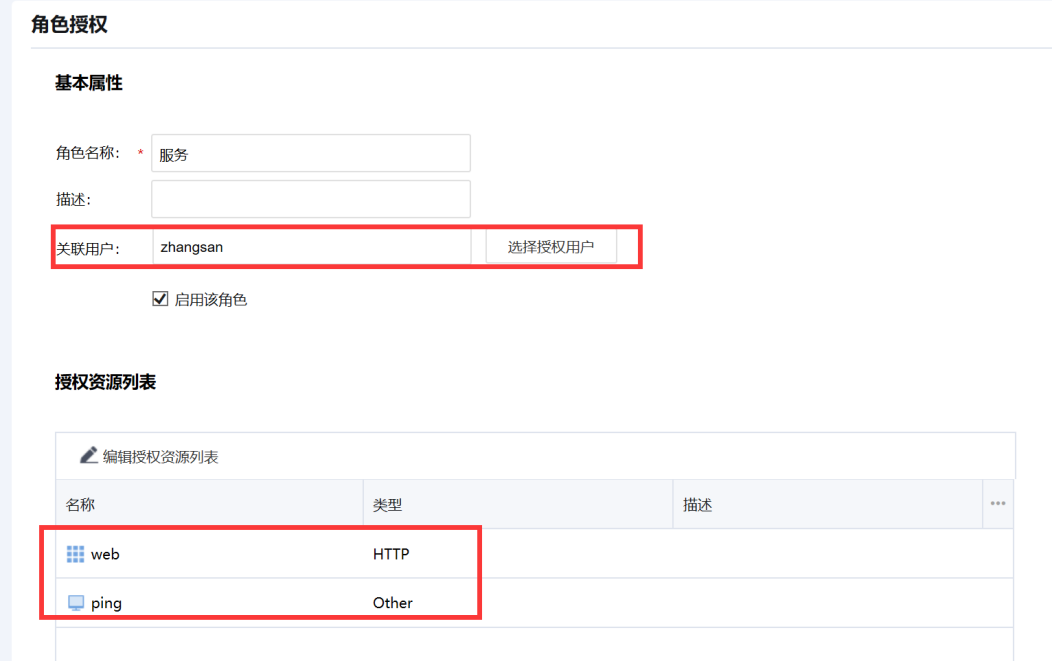The width and height of the screenshot is (1052, 661).
Task: Sort by the 名称 column header
Action: click(80, 505)
